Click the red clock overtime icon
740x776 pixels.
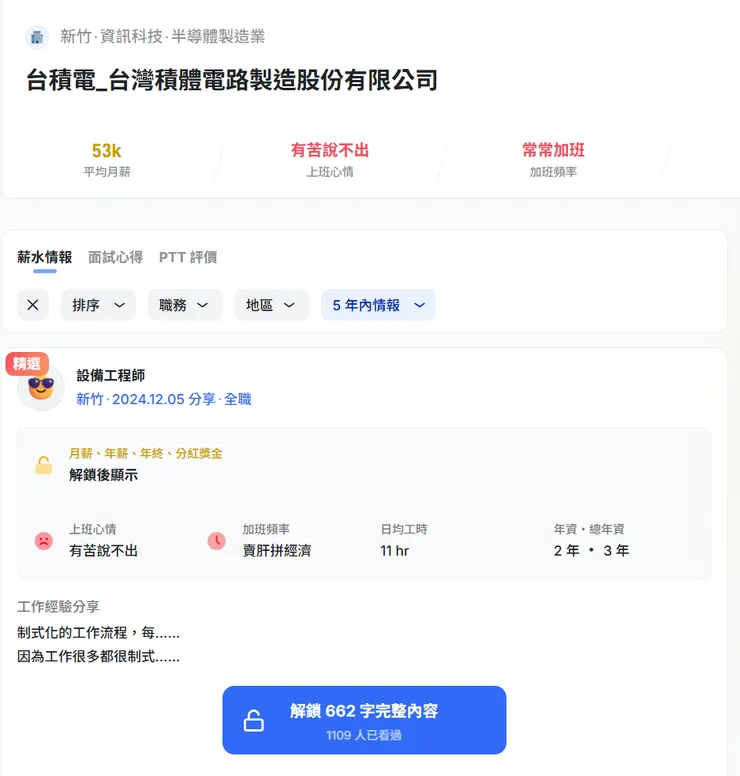tap(216, 540)
